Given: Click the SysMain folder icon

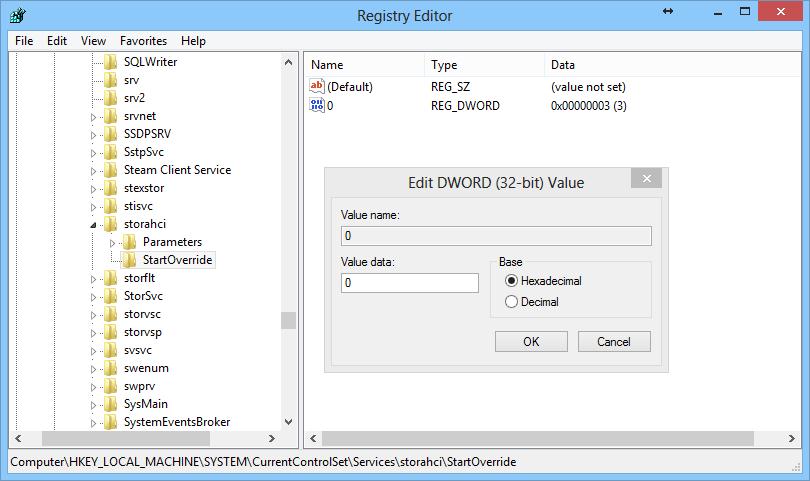Looking at the screenshot, I should [111, 404].
